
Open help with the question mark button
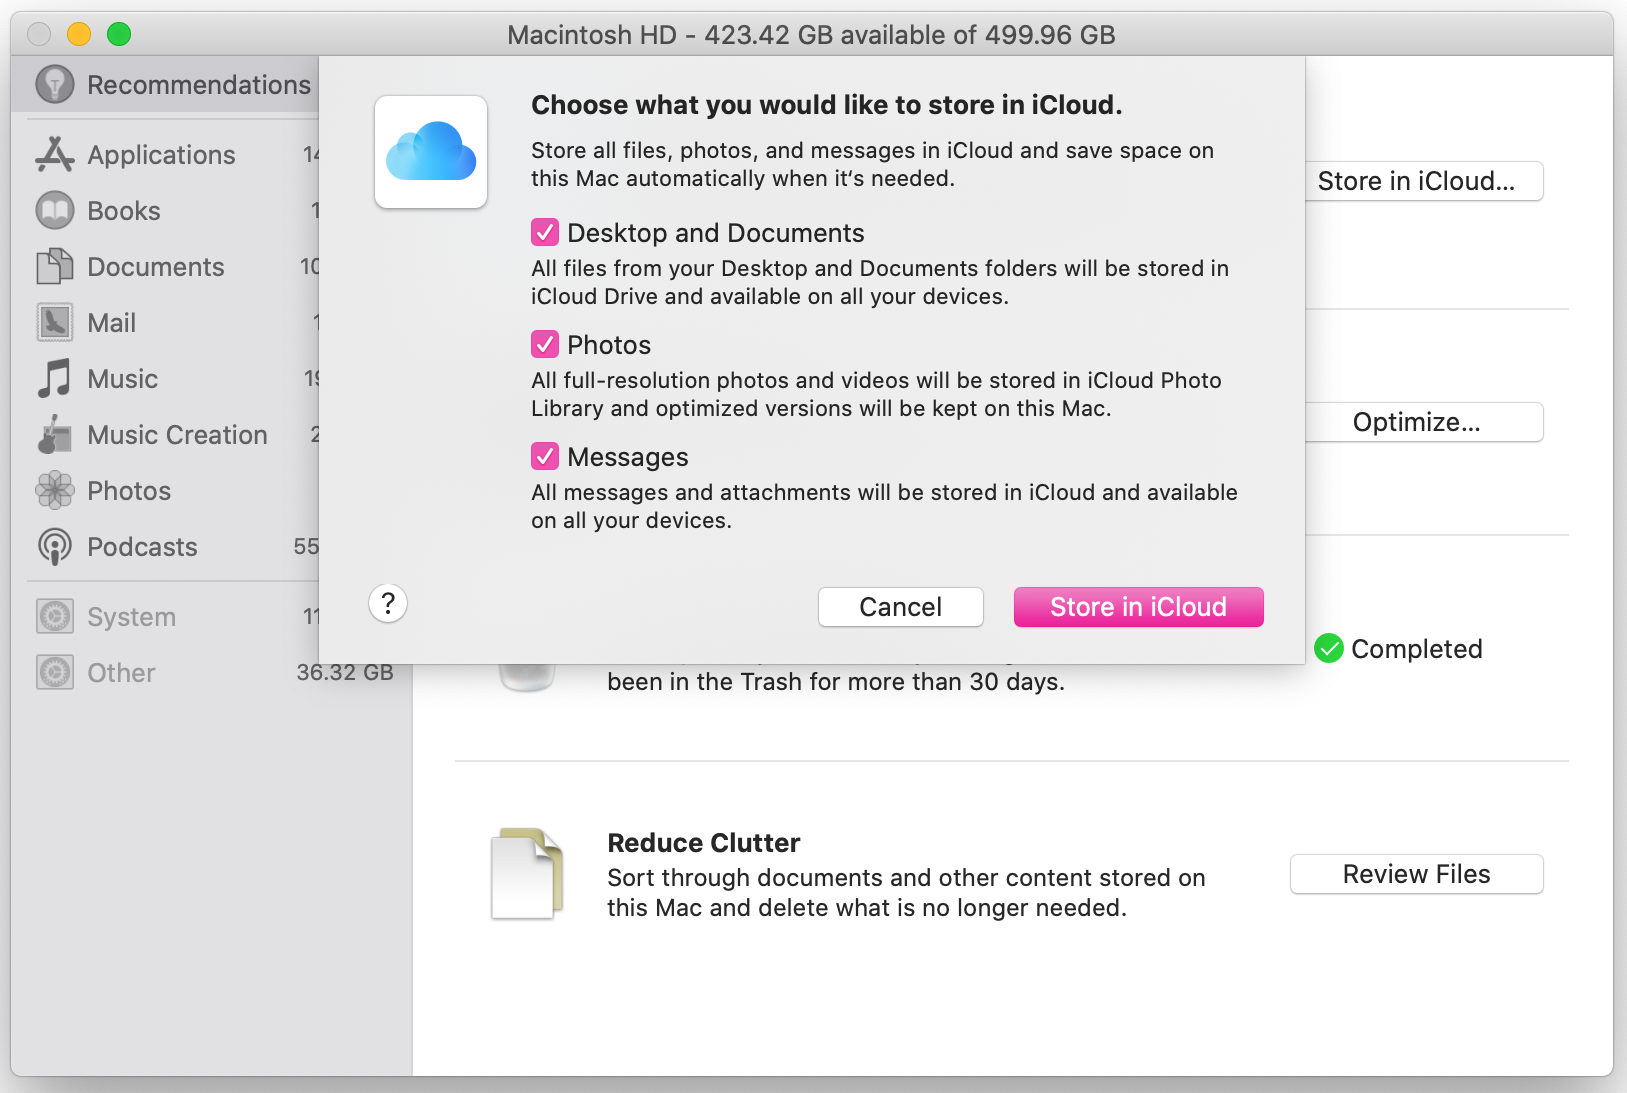tap(388, 603)
